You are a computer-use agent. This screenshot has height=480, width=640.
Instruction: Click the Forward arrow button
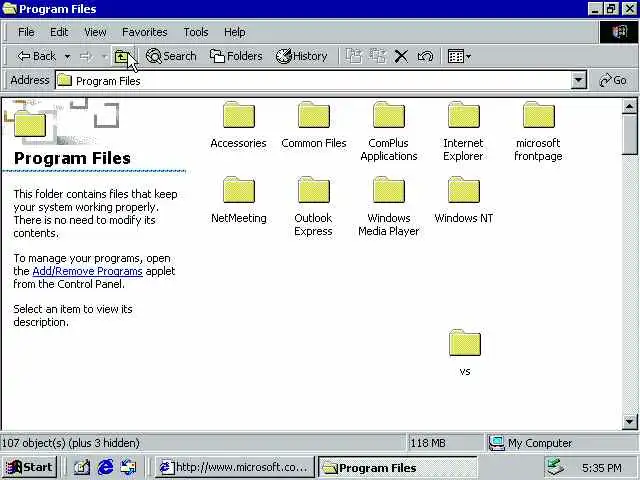tap(87, 56)
